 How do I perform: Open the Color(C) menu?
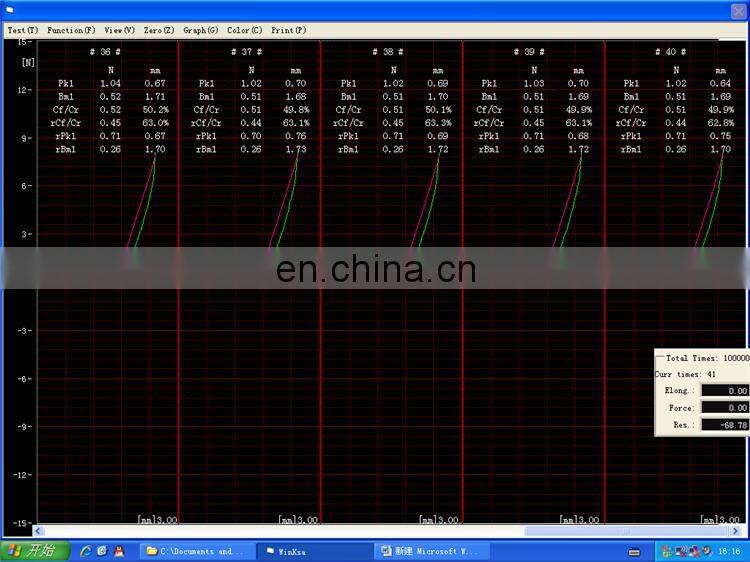244,30
